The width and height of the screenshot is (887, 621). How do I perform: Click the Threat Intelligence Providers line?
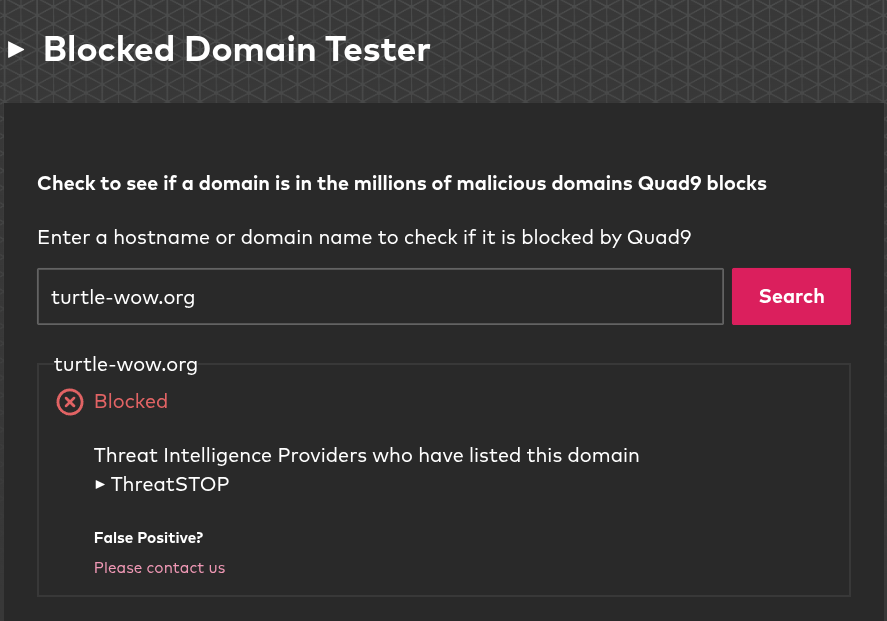coord(367,455)
